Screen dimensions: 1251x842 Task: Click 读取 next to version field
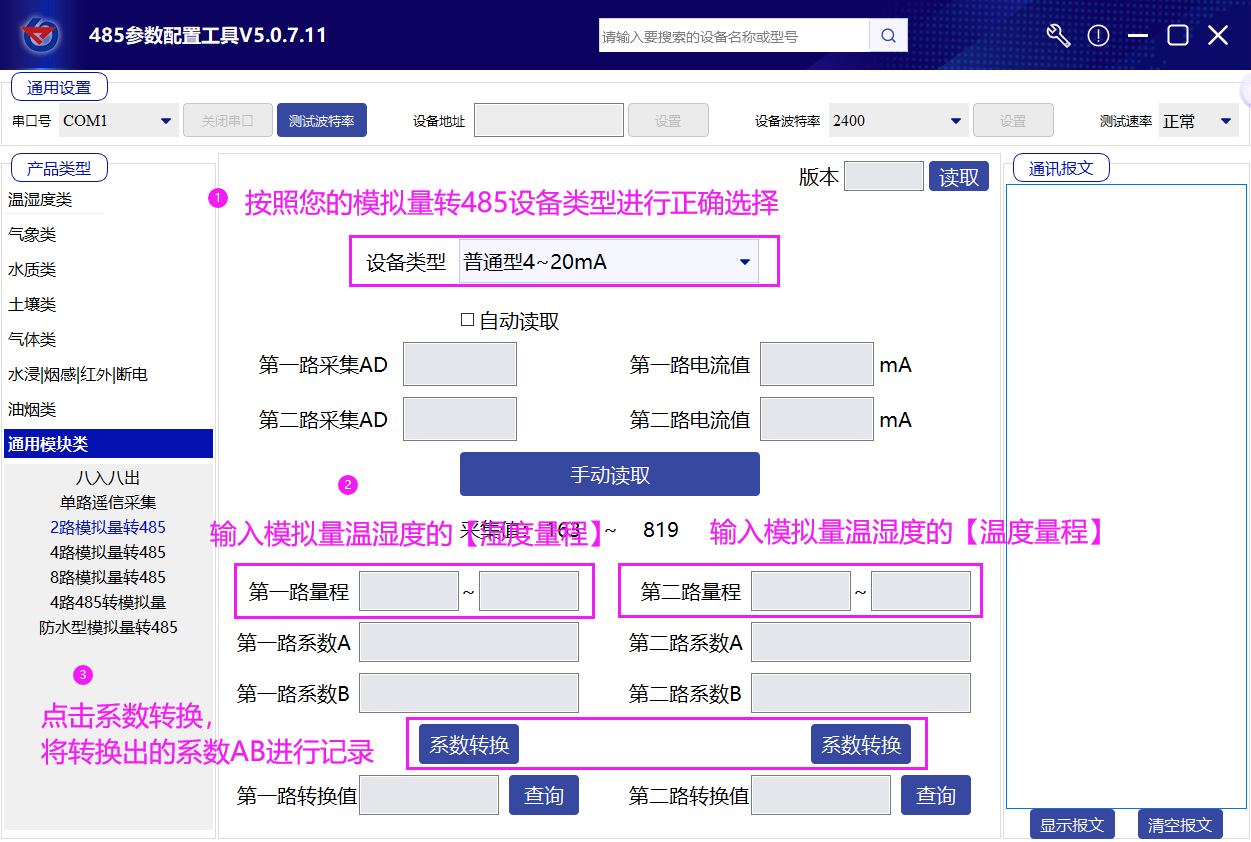point(958,177)
